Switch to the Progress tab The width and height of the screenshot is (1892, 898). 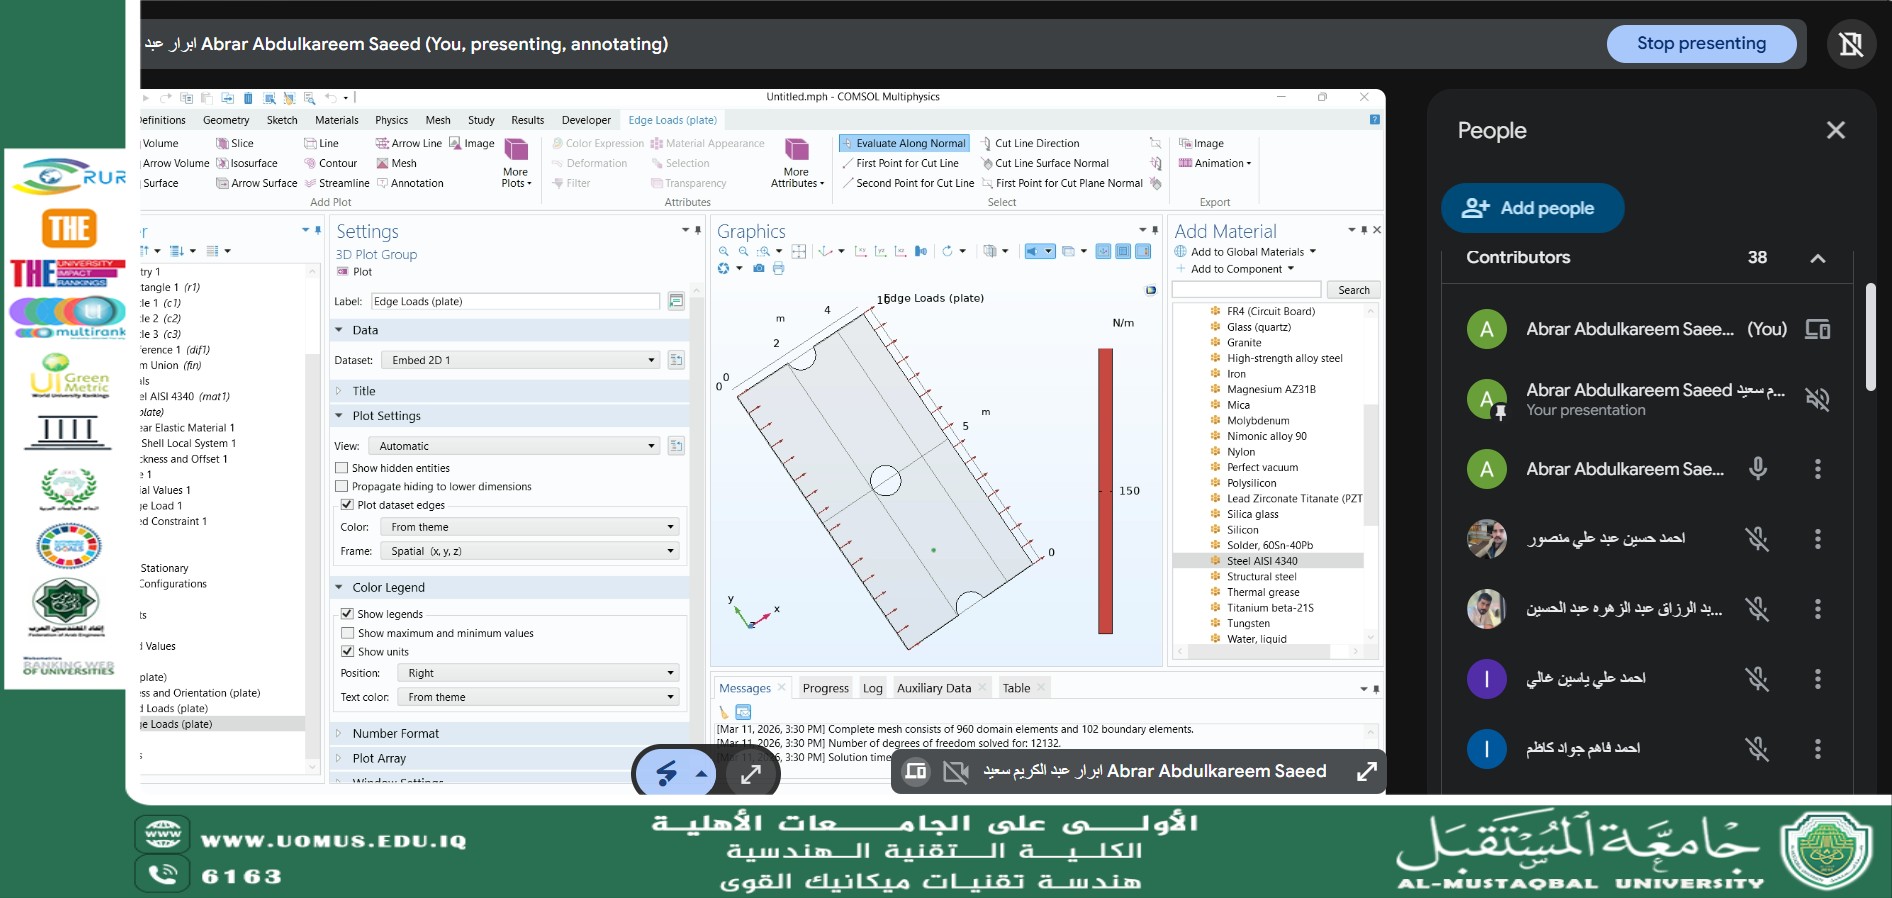(825, 688)
